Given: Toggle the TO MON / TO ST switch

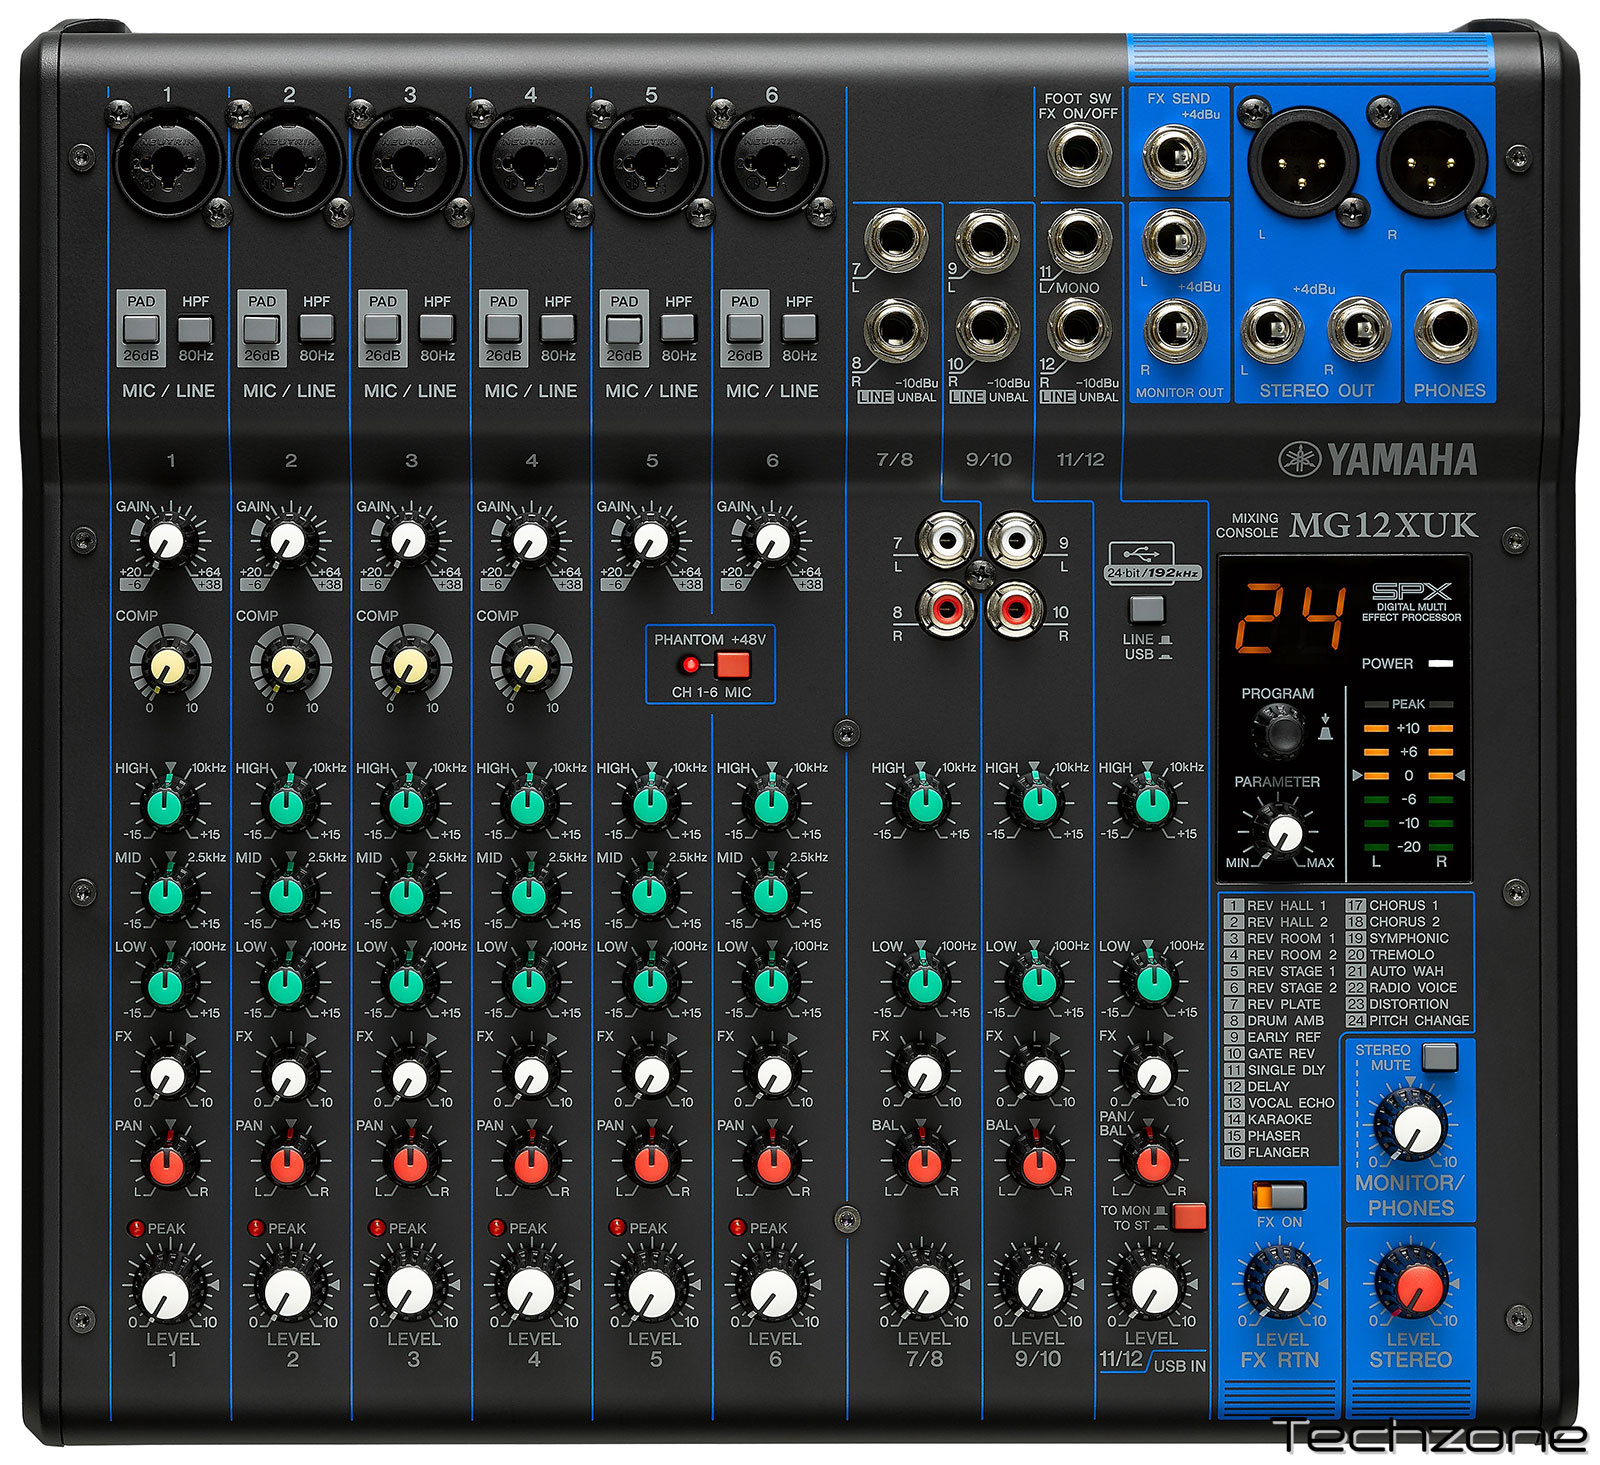Looking at the screenshot, I should tap(1189, 1216).
